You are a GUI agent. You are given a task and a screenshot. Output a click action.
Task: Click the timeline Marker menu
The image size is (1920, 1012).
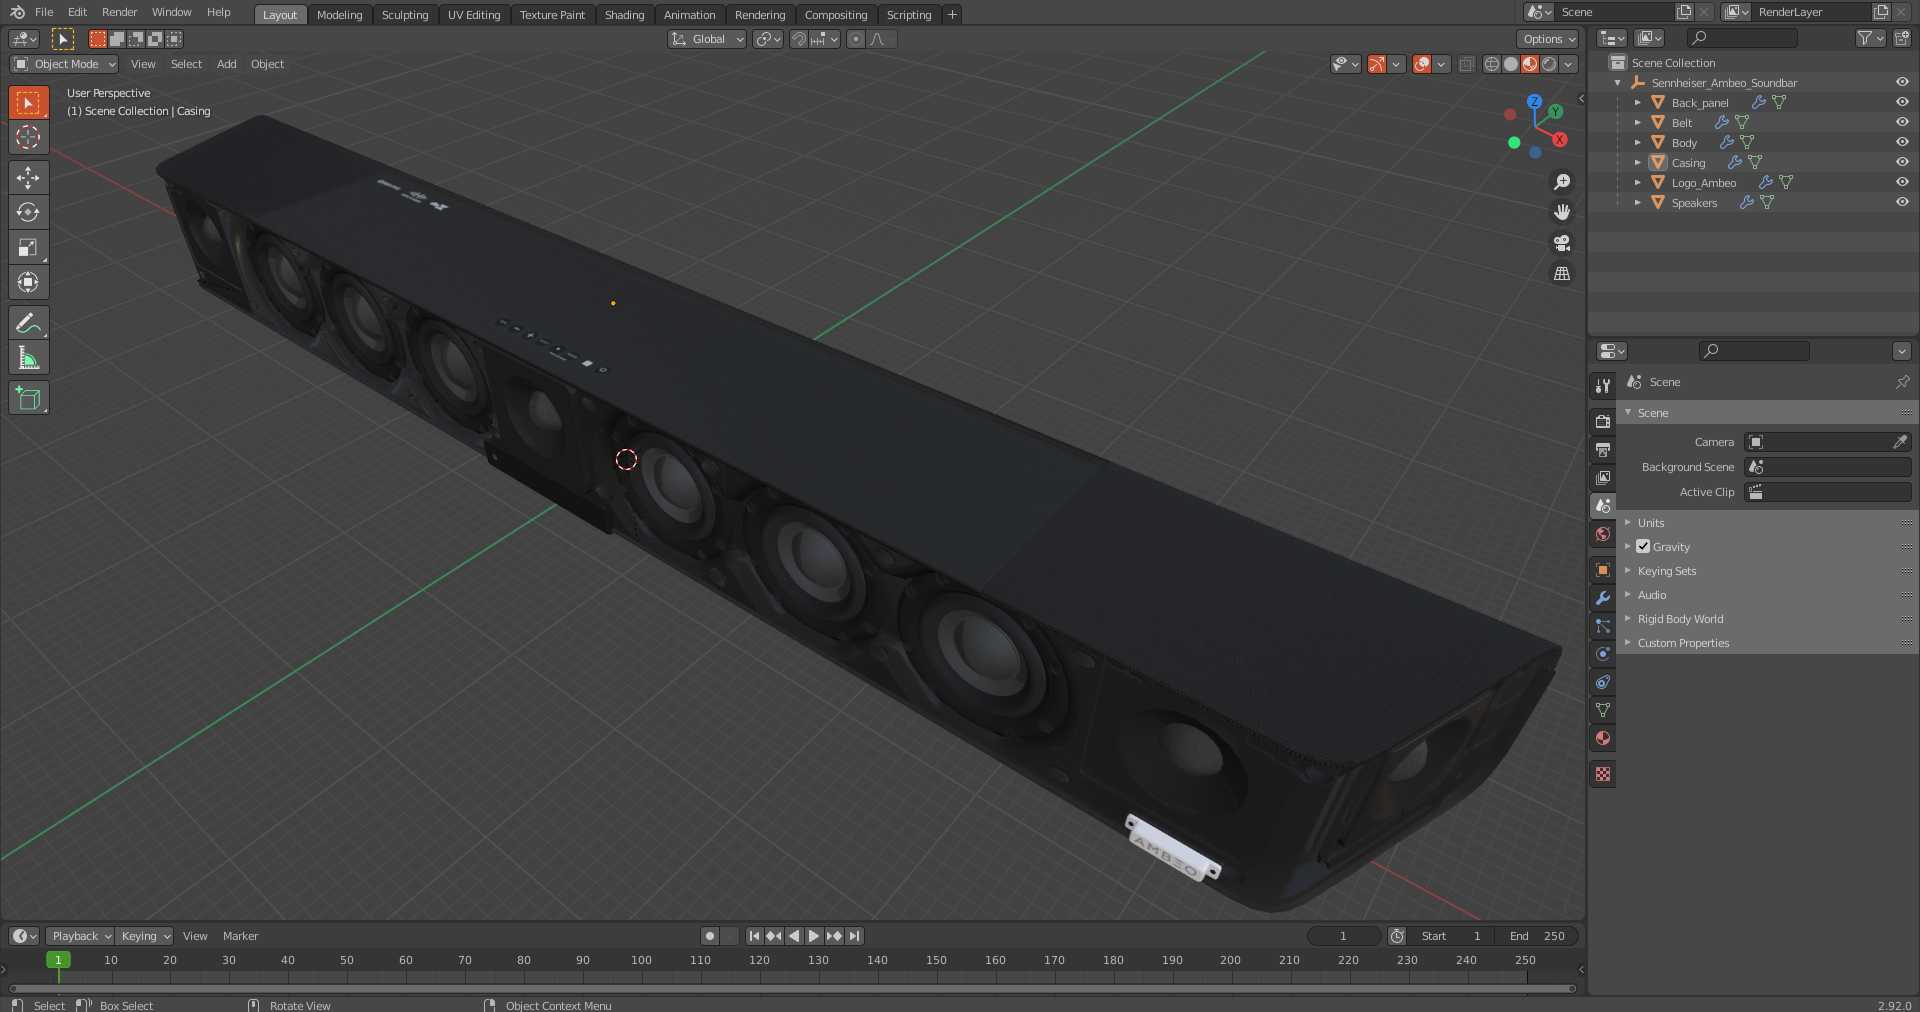point(240,936)
